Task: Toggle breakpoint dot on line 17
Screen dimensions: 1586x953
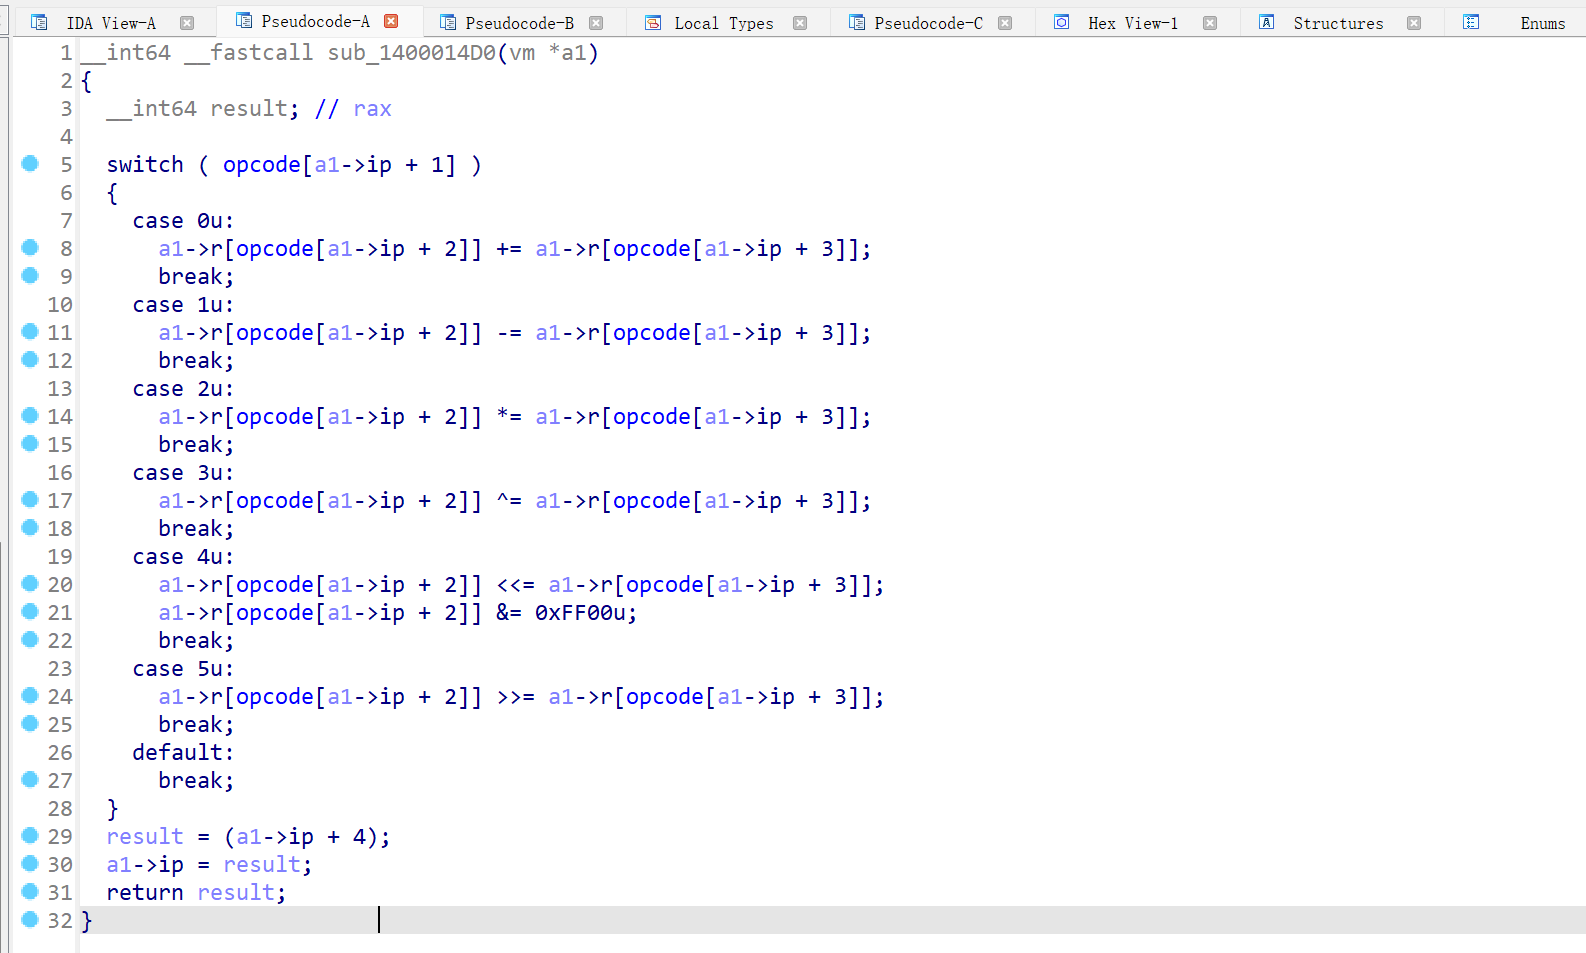Action: pyautogui.click(x=30, y=499)
